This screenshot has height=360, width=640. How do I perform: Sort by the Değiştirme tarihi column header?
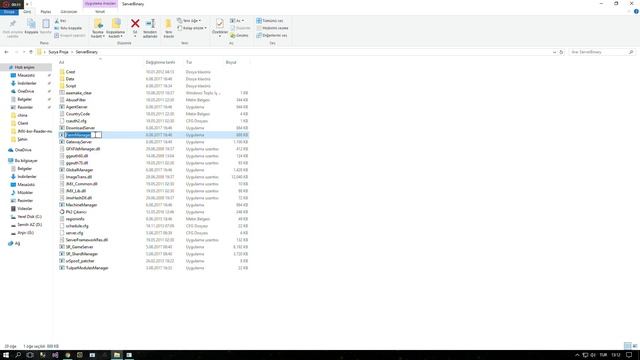click(x=160, y=62)
